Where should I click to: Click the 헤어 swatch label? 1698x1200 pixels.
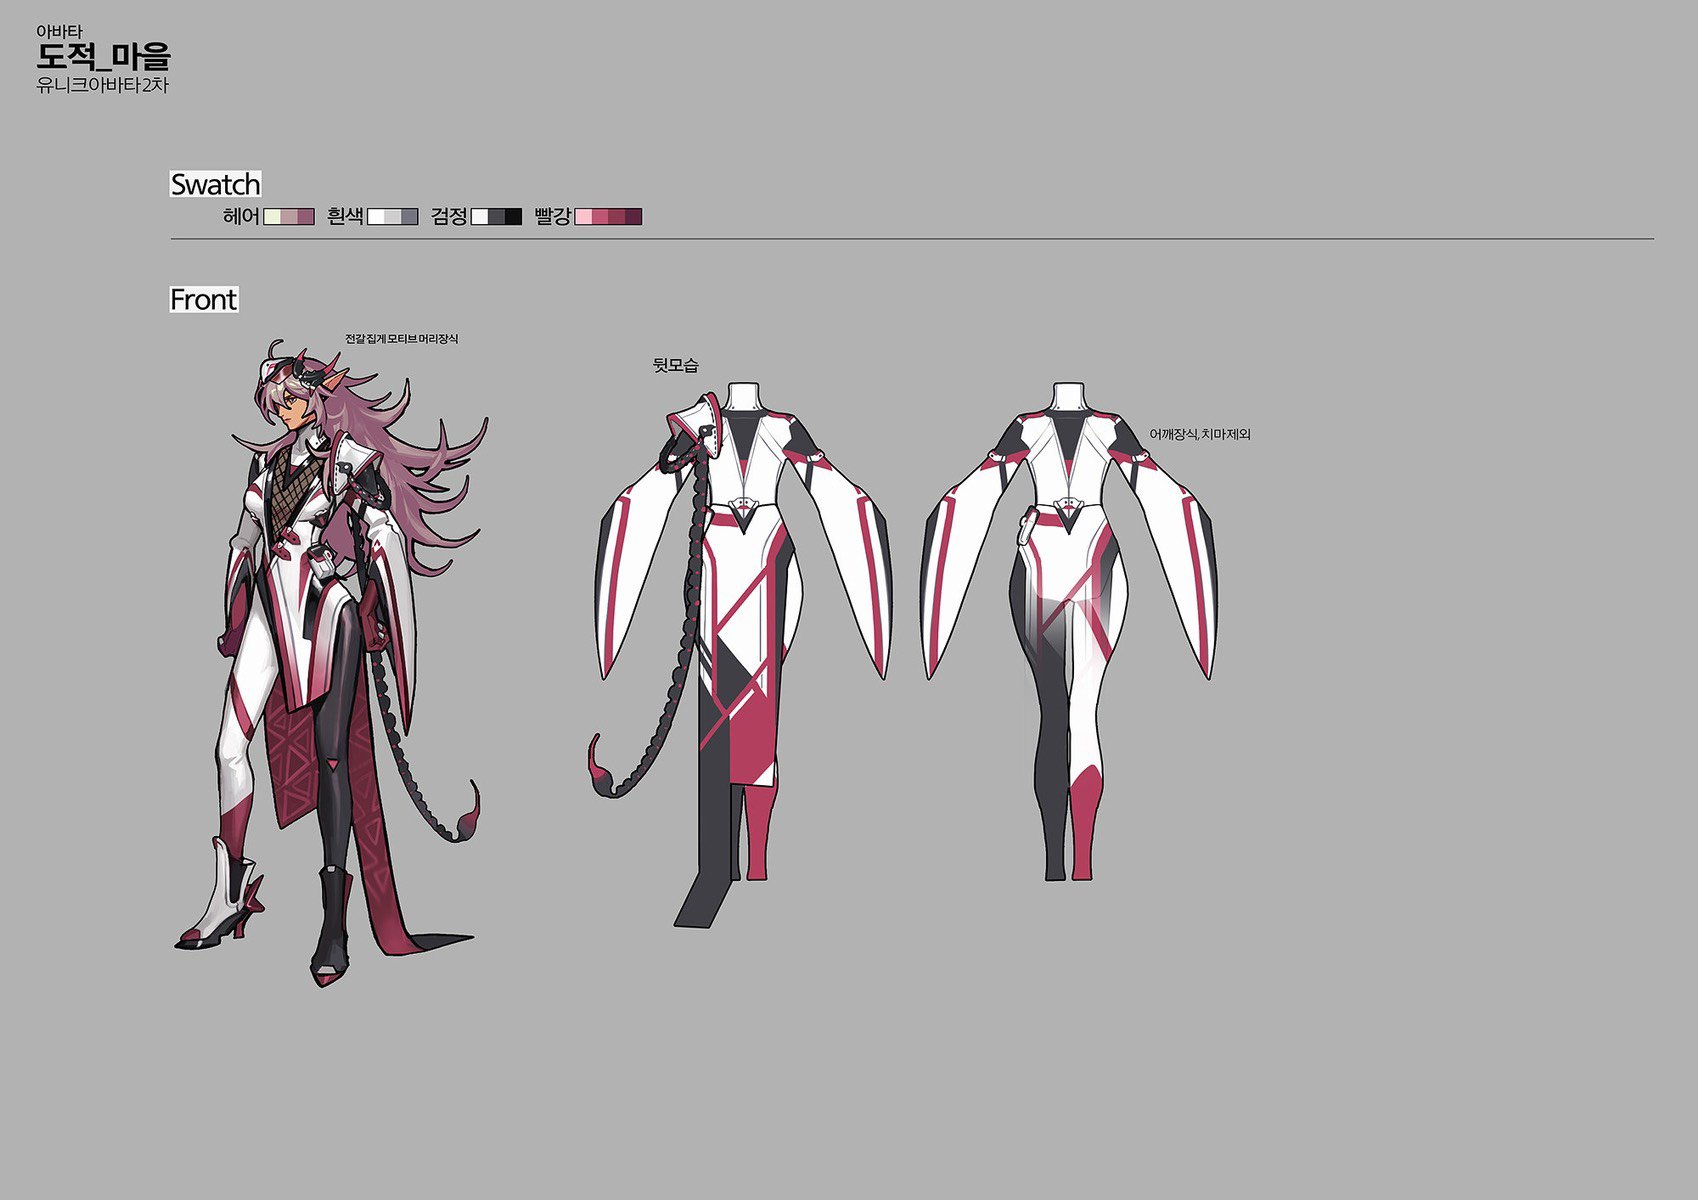tap(241, 216)
